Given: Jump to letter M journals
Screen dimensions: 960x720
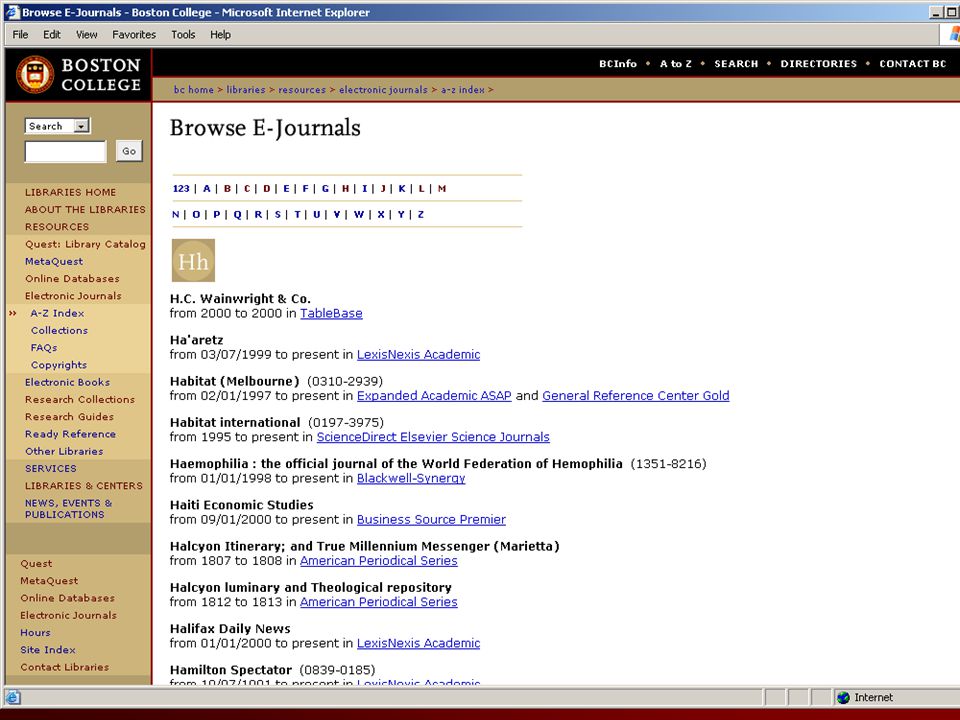Looking at the screenshot, I should click(442, 189).
